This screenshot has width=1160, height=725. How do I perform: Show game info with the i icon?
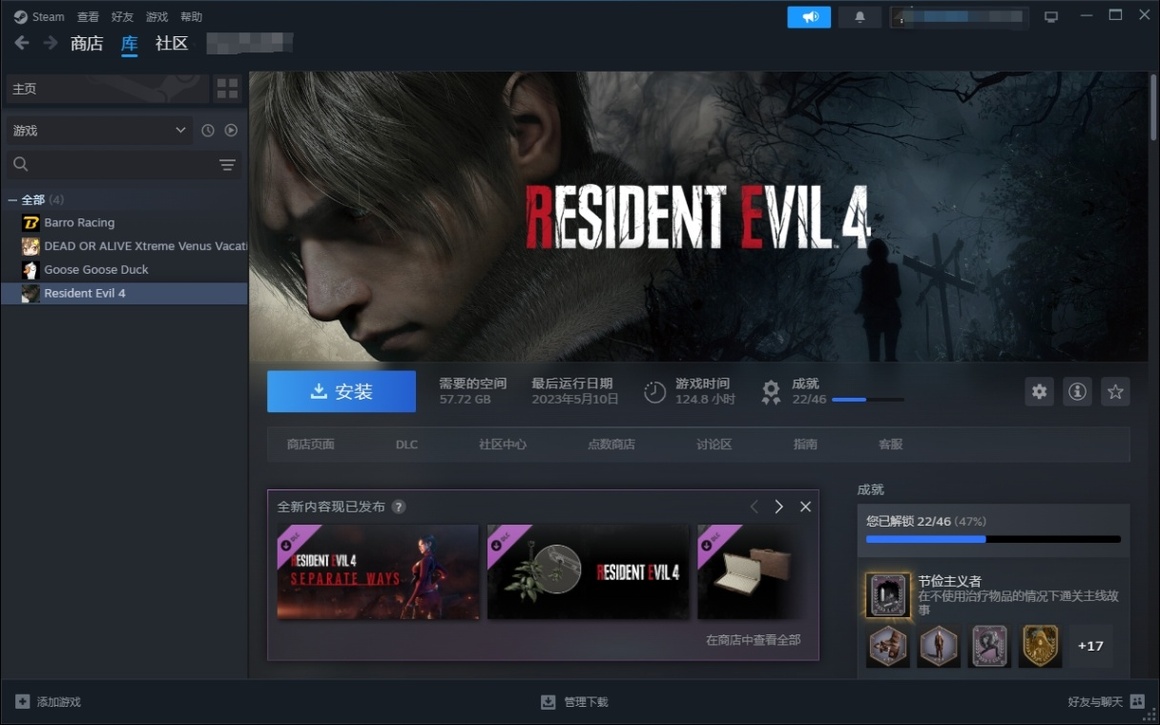coord(1077,391)
